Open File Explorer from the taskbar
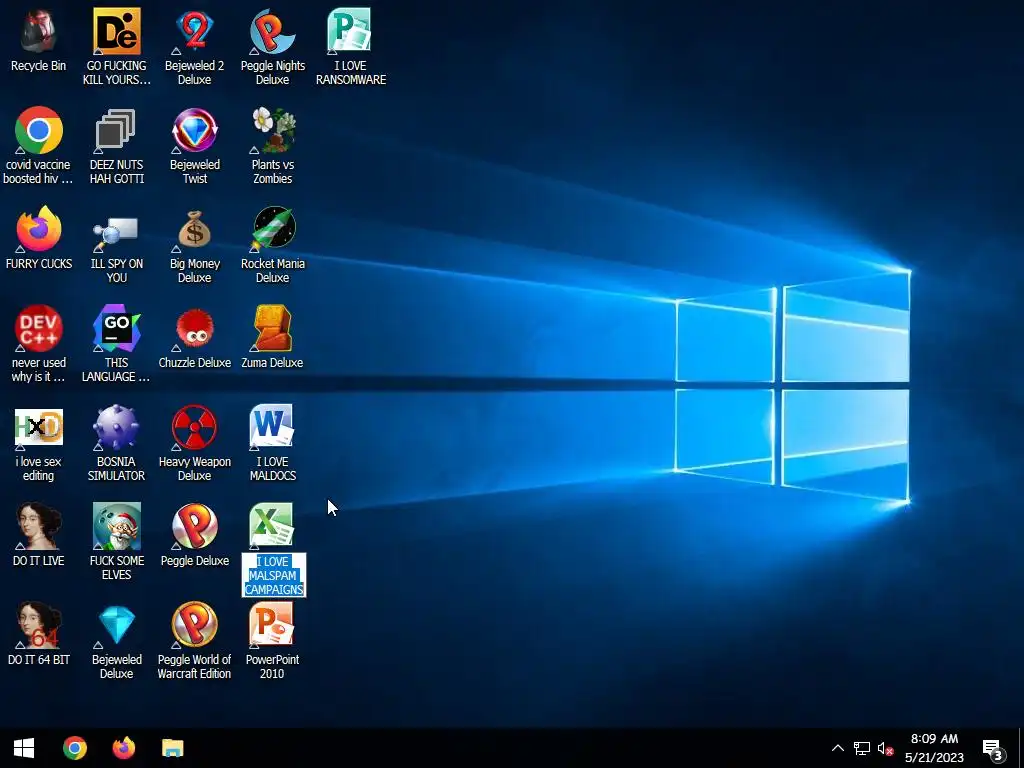1024x768 pixels. (x=172, y=748)
